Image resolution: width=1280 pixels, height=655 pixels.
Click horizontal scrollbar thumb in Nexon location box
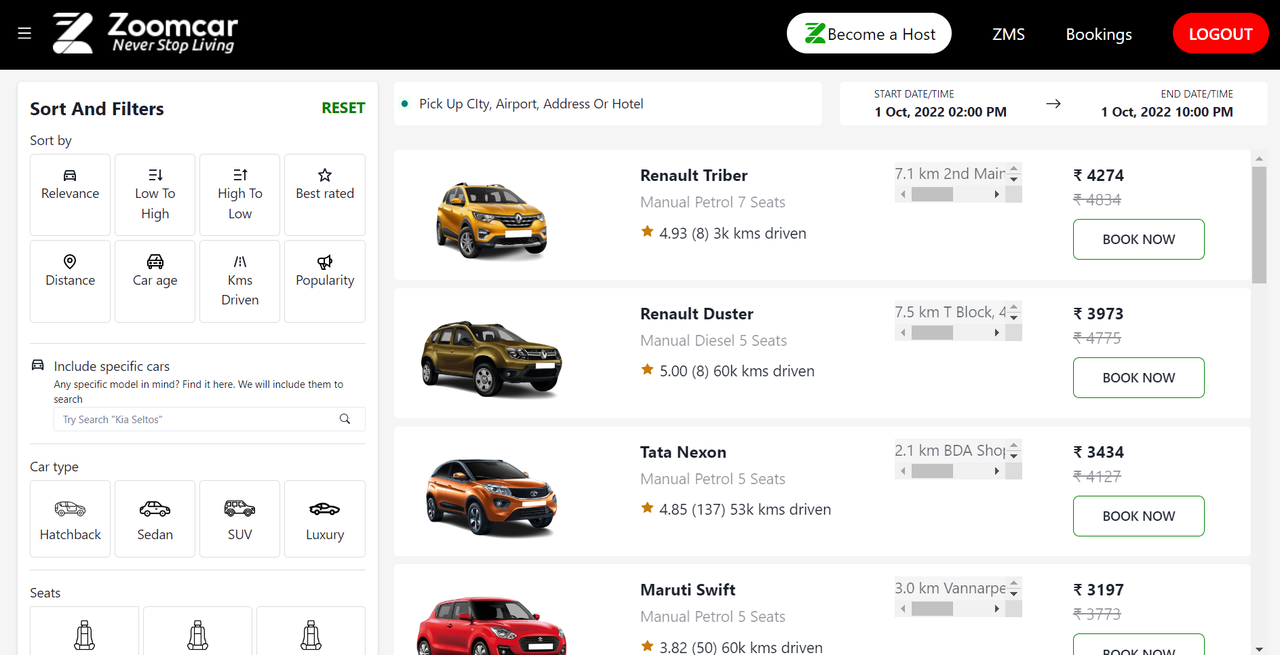[x=932, y=471]
